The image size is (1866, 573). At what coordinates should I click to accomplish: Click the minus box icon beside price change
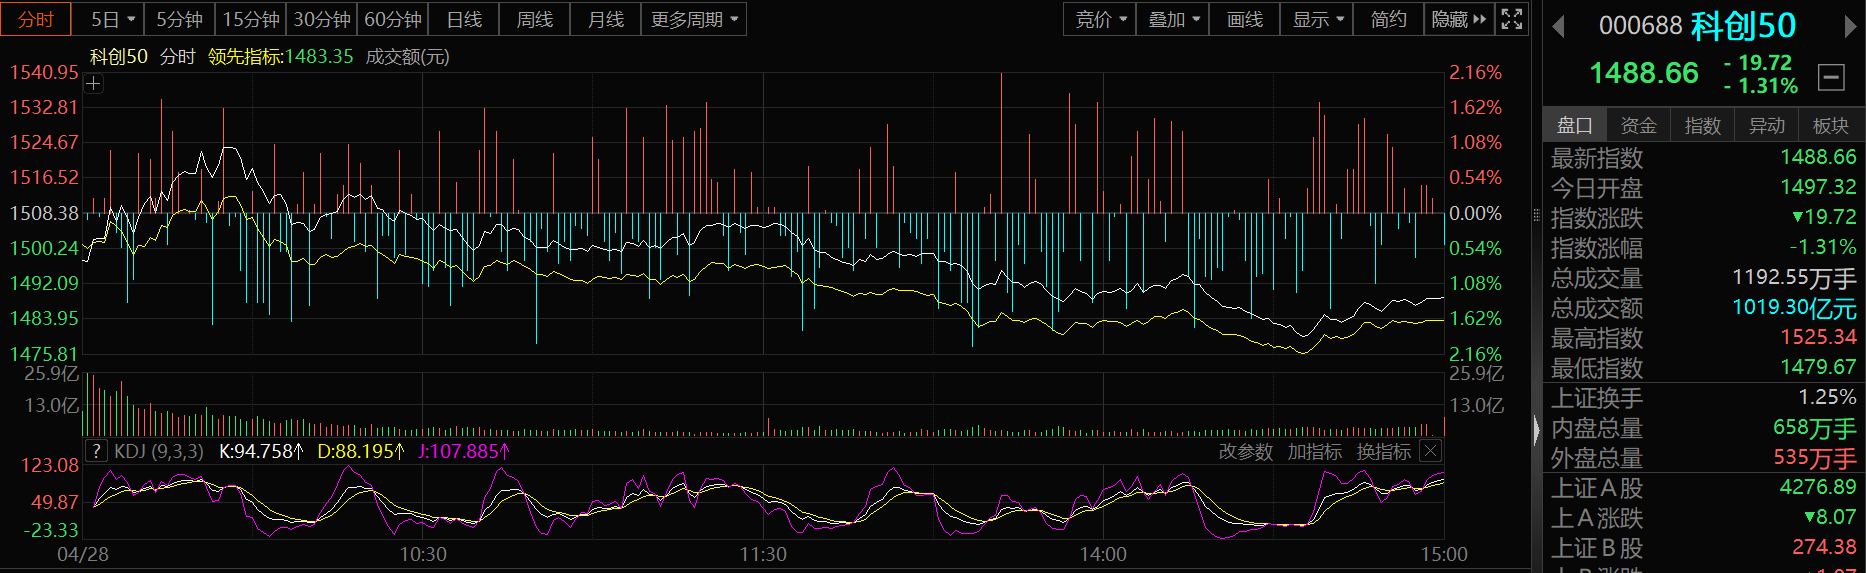click(x=1831, y=76)
